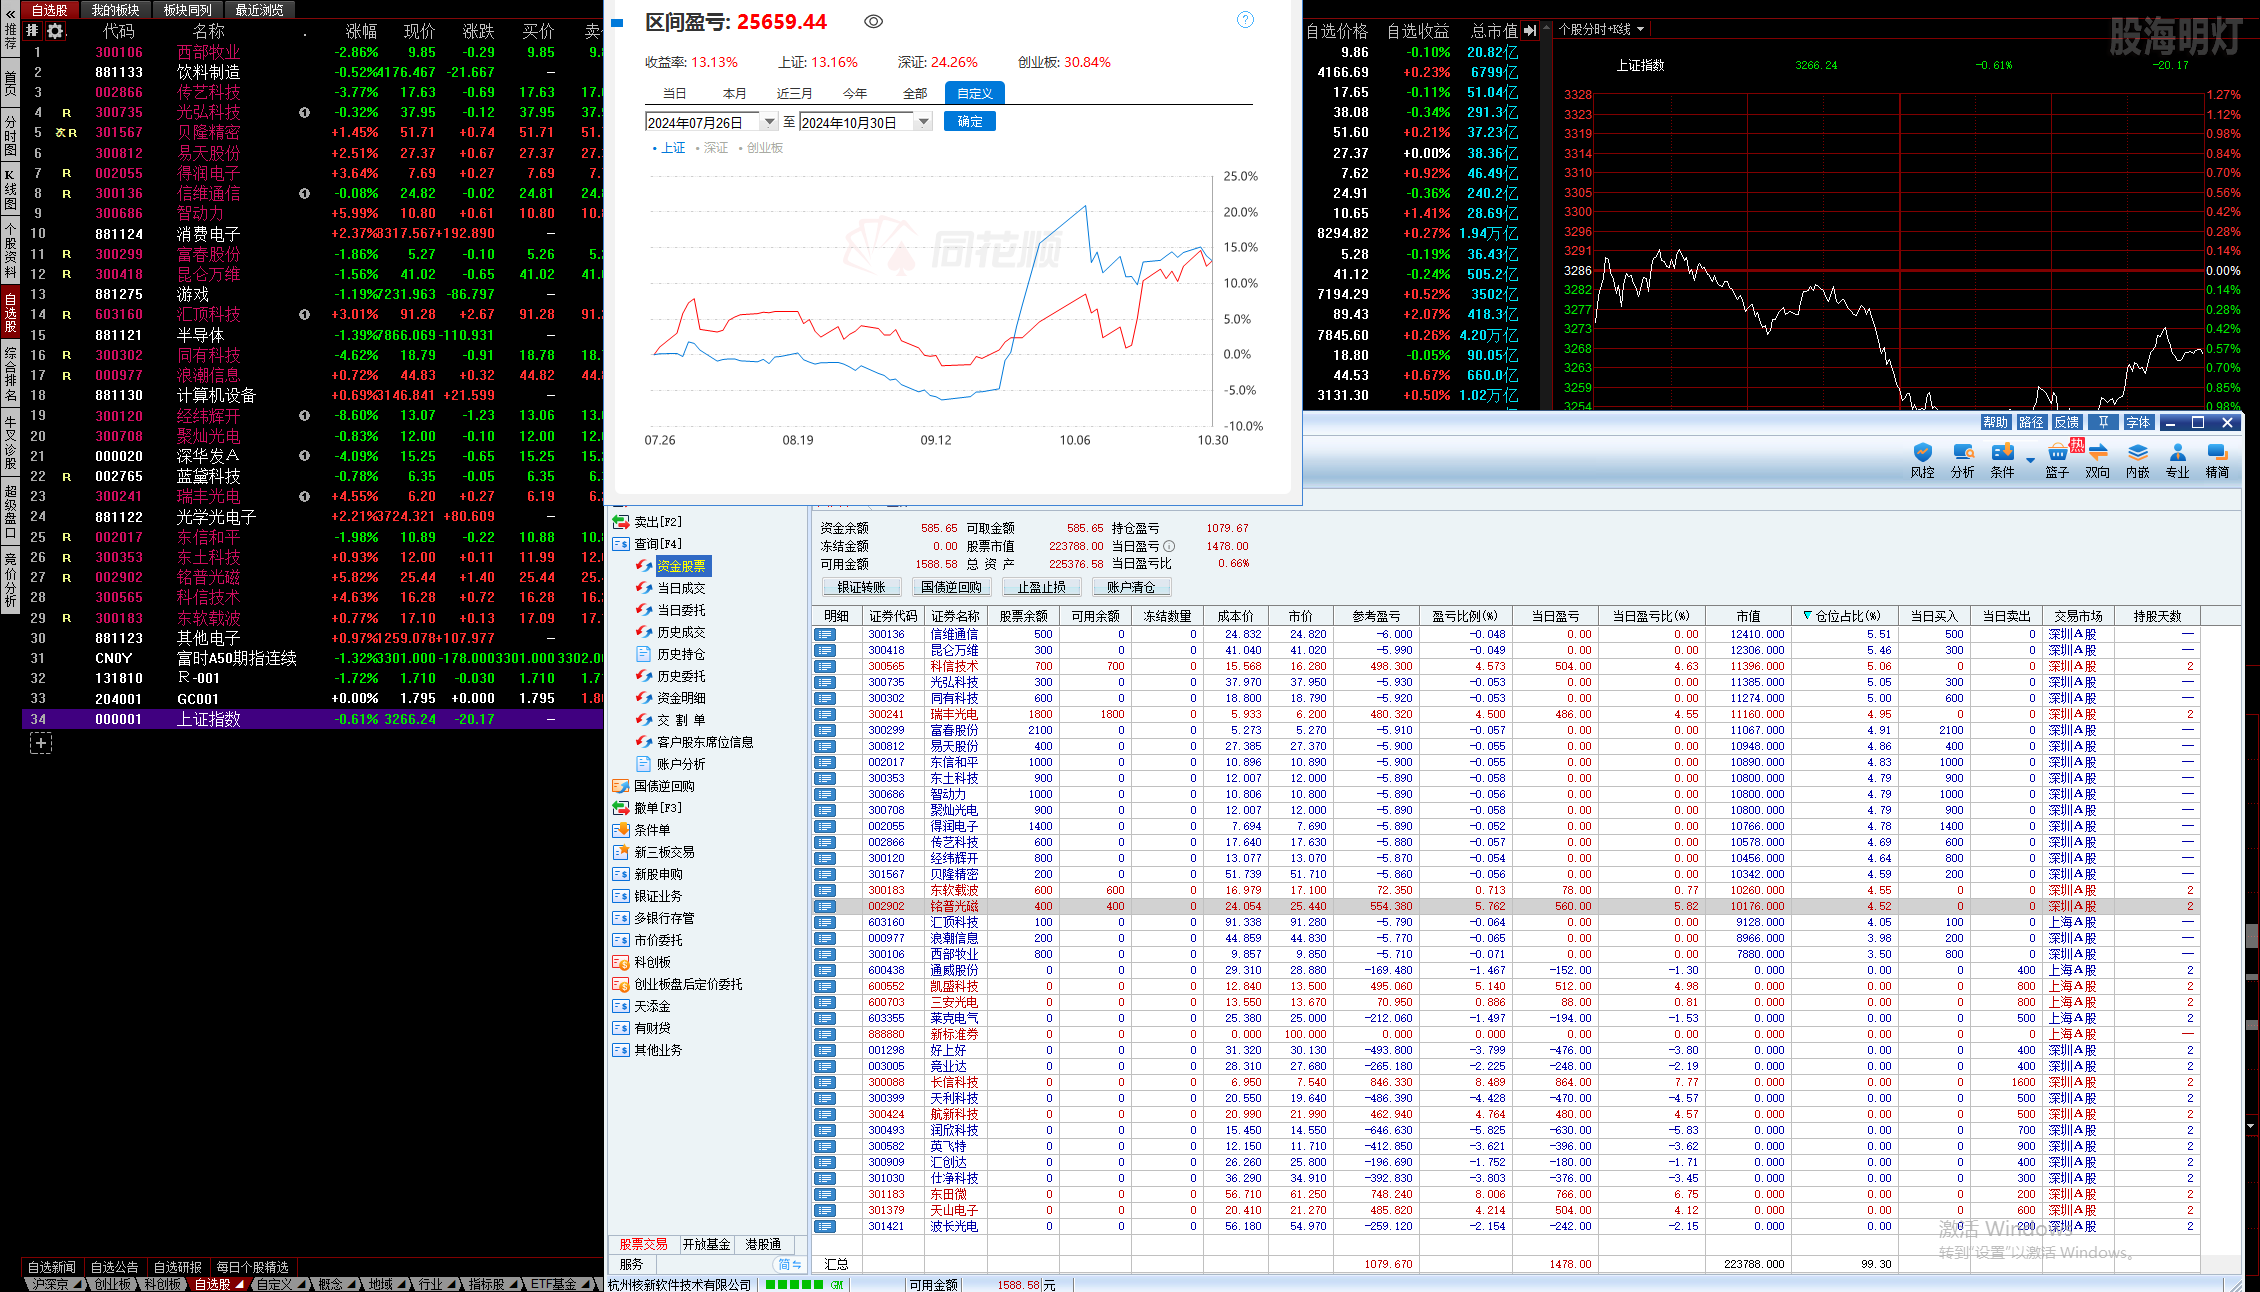
Task: Click the info marker beside 光弘科技
Action: tap(304, 112)
